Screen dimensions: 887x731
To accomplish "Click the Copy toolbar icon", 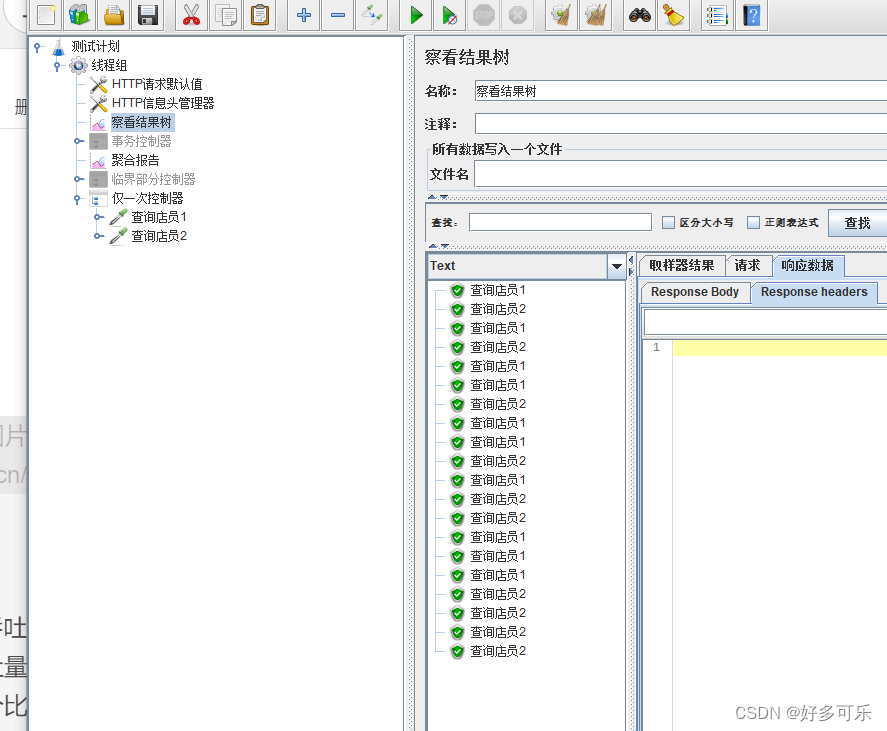I will point(225,15).
